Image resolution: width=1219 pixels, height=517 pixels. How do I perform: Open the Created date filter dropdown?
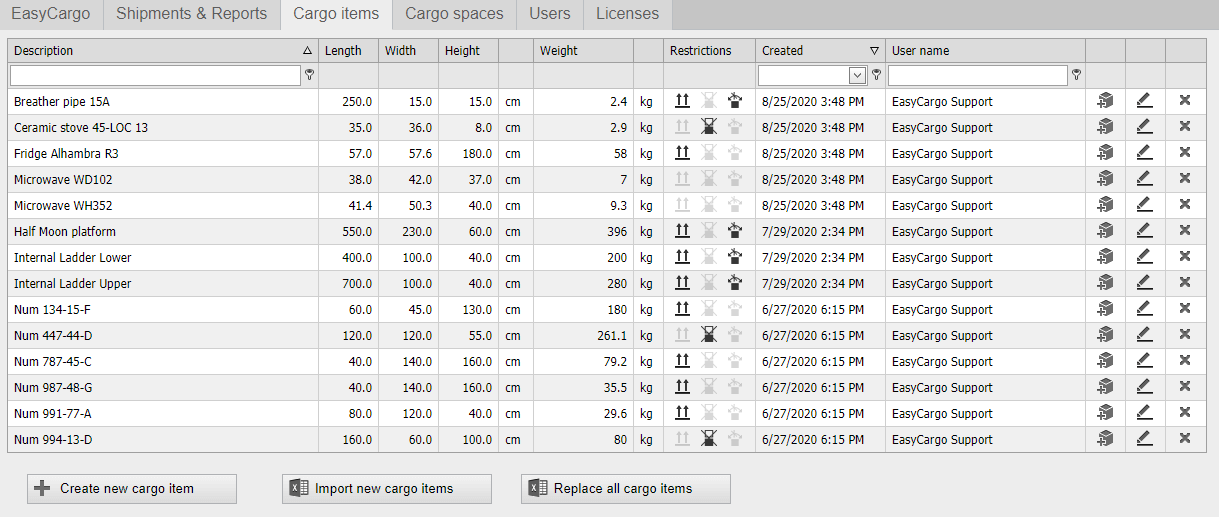tap(857, 75)
